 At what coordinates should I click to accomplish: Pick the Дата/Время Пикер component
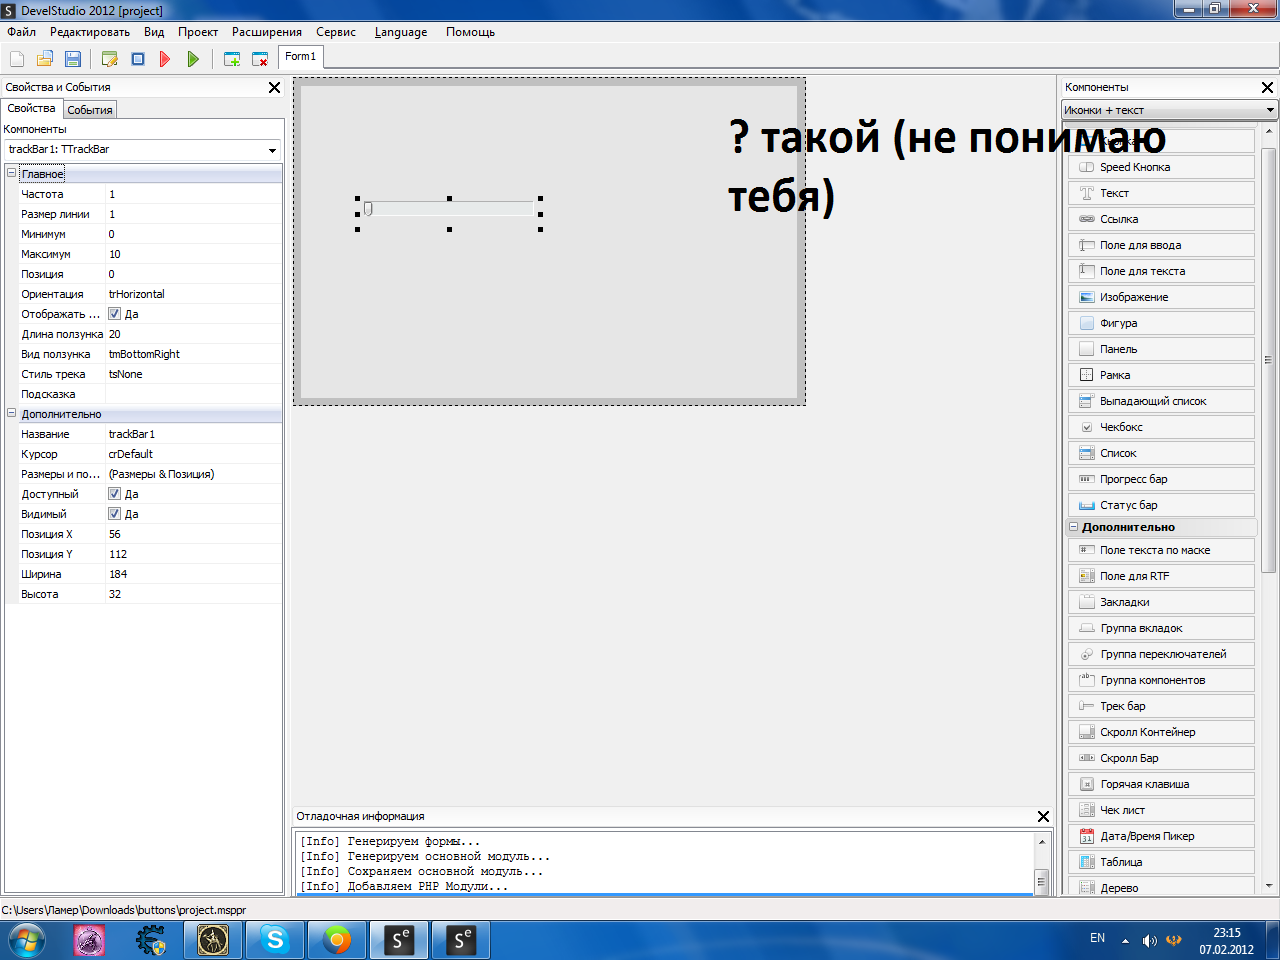click(x=1161, y=836)
